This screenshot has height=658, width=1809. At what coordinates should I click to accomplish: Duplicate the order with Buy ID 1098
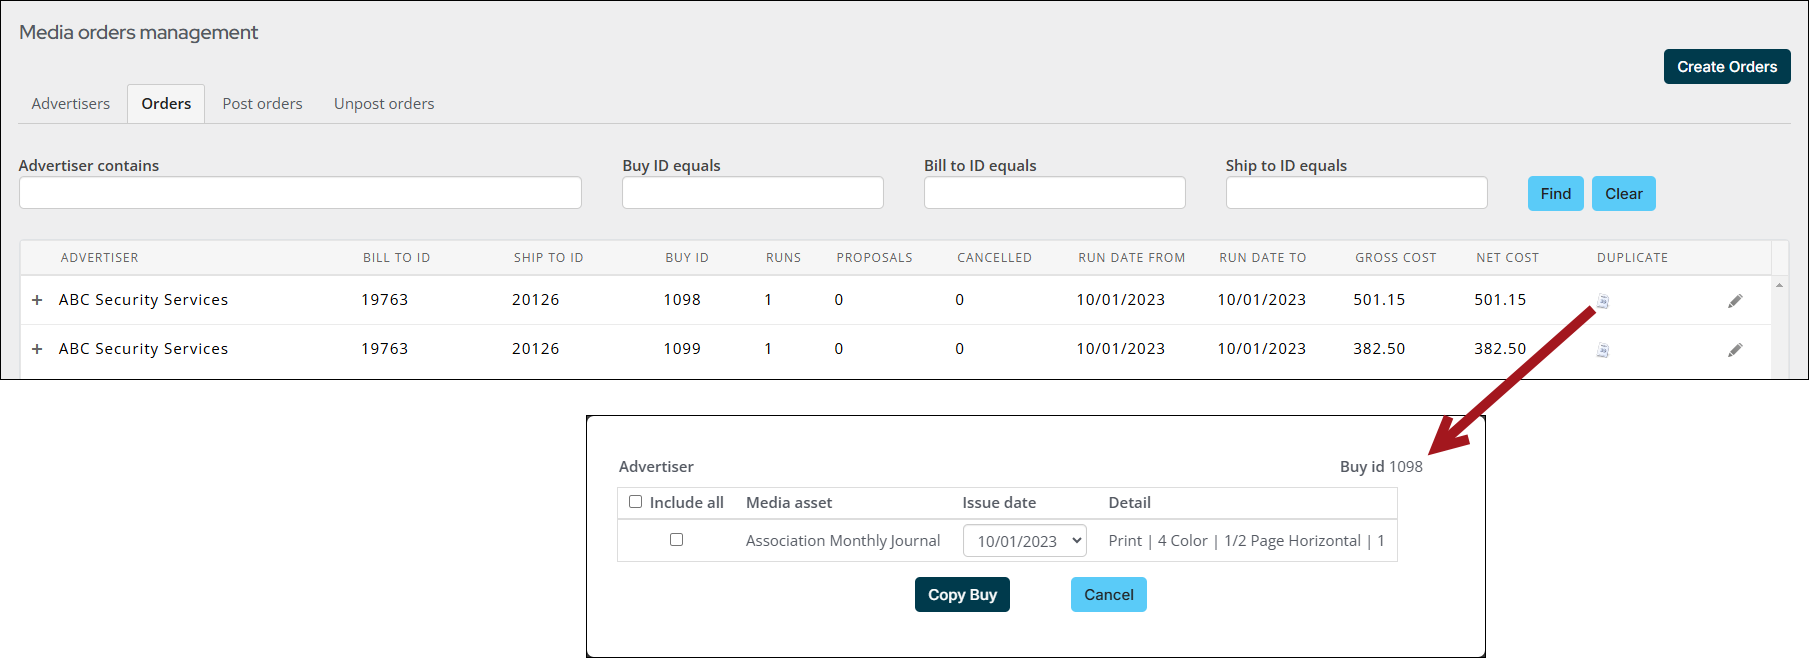[x=1602, y=301]
